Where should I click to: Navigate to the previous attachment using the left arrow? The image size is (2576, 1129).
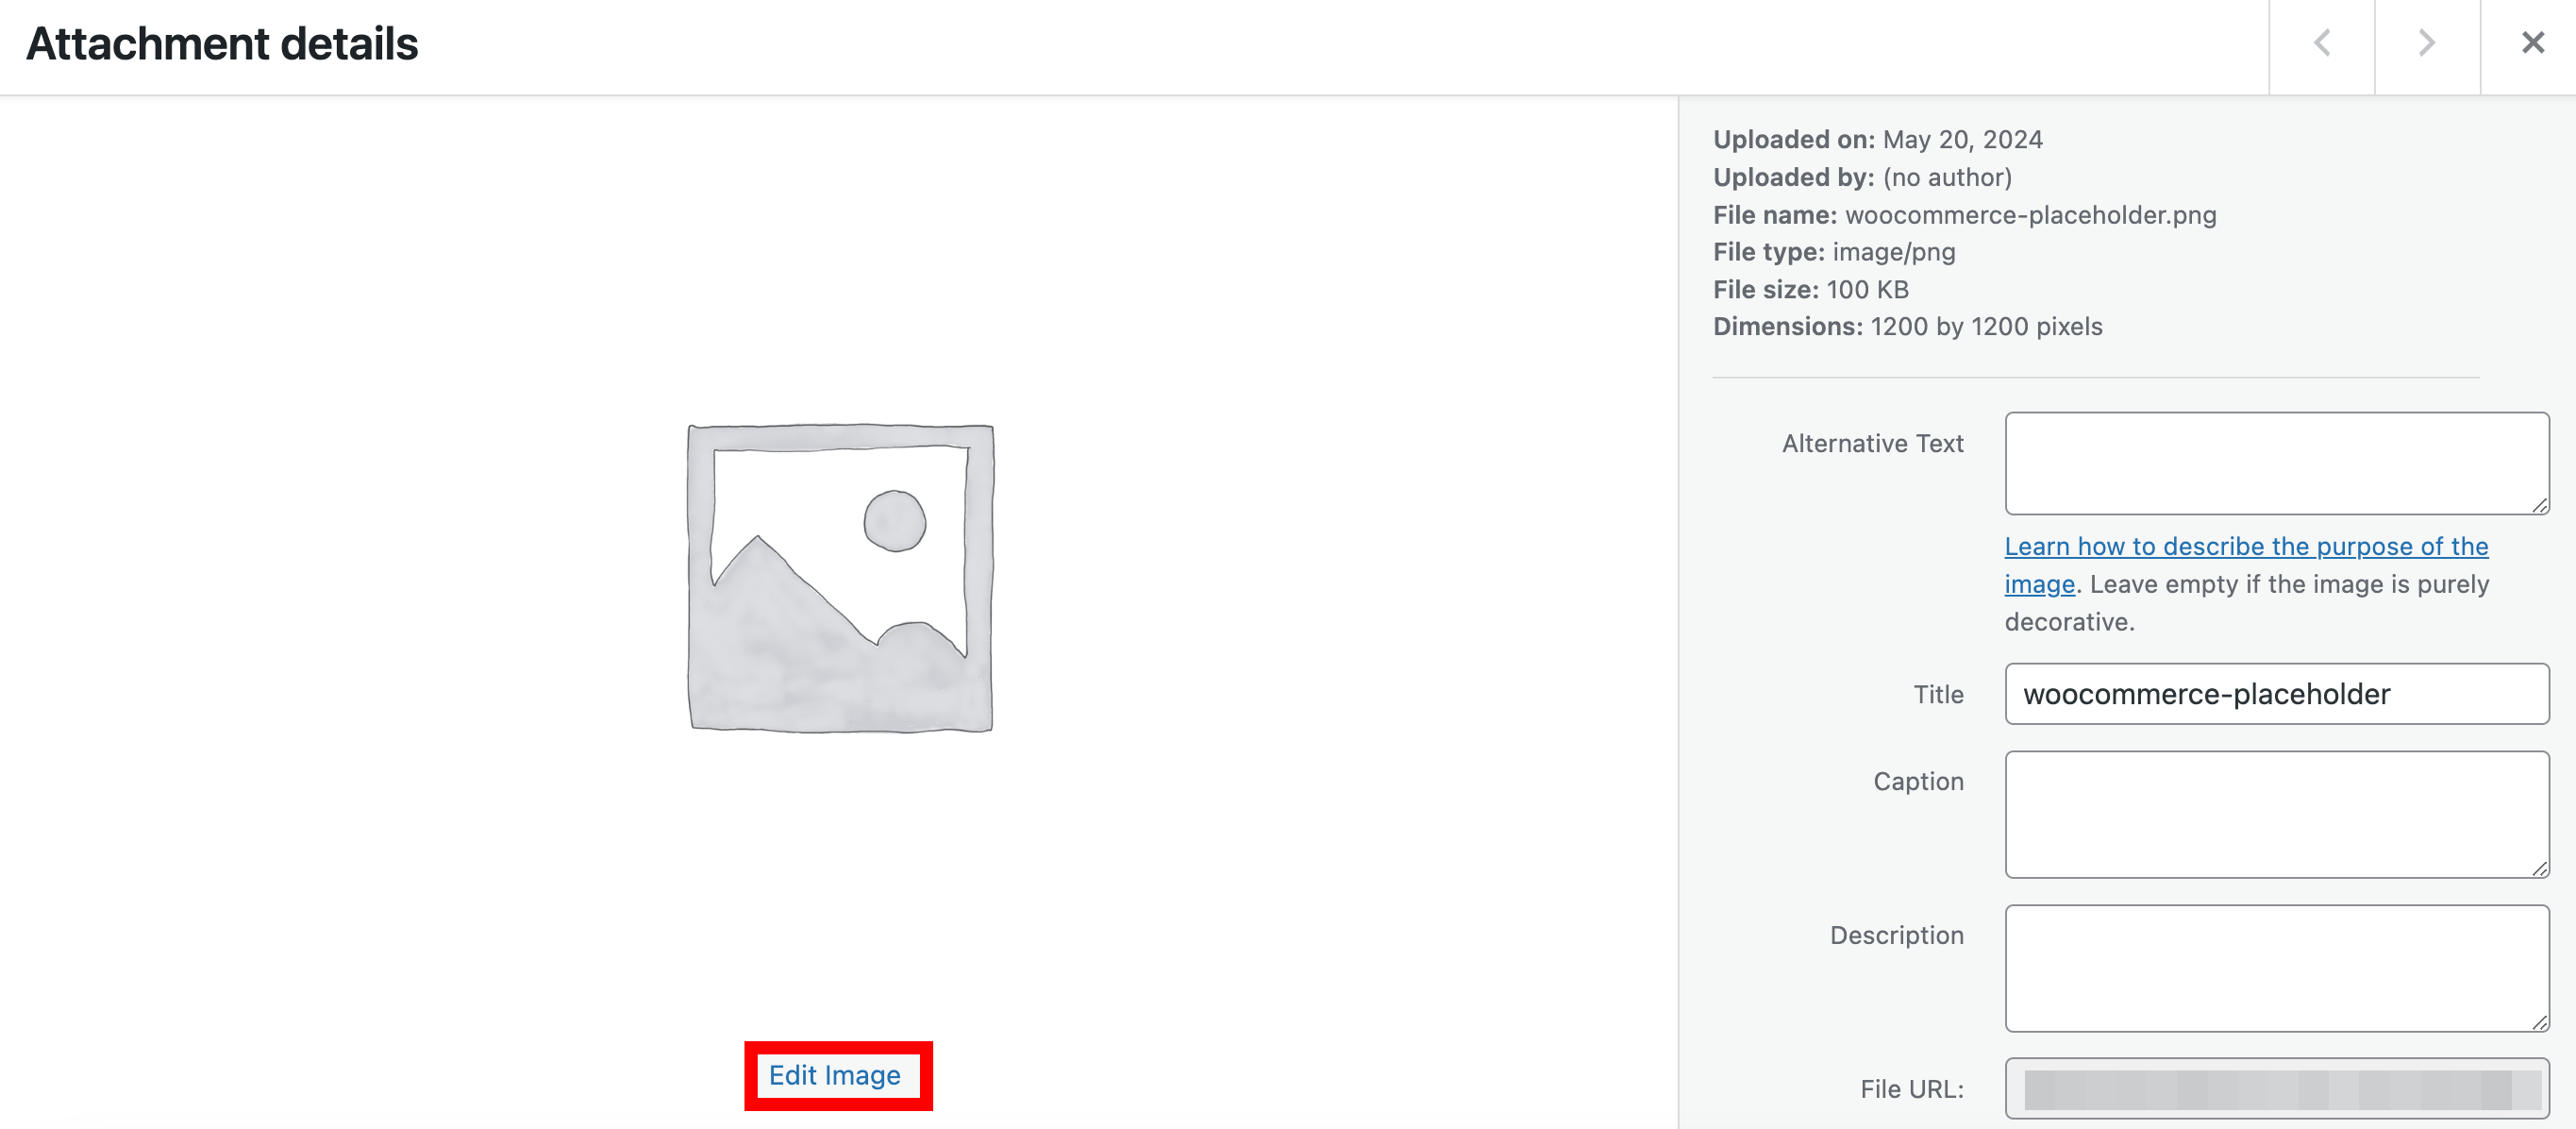point(2322,43)
